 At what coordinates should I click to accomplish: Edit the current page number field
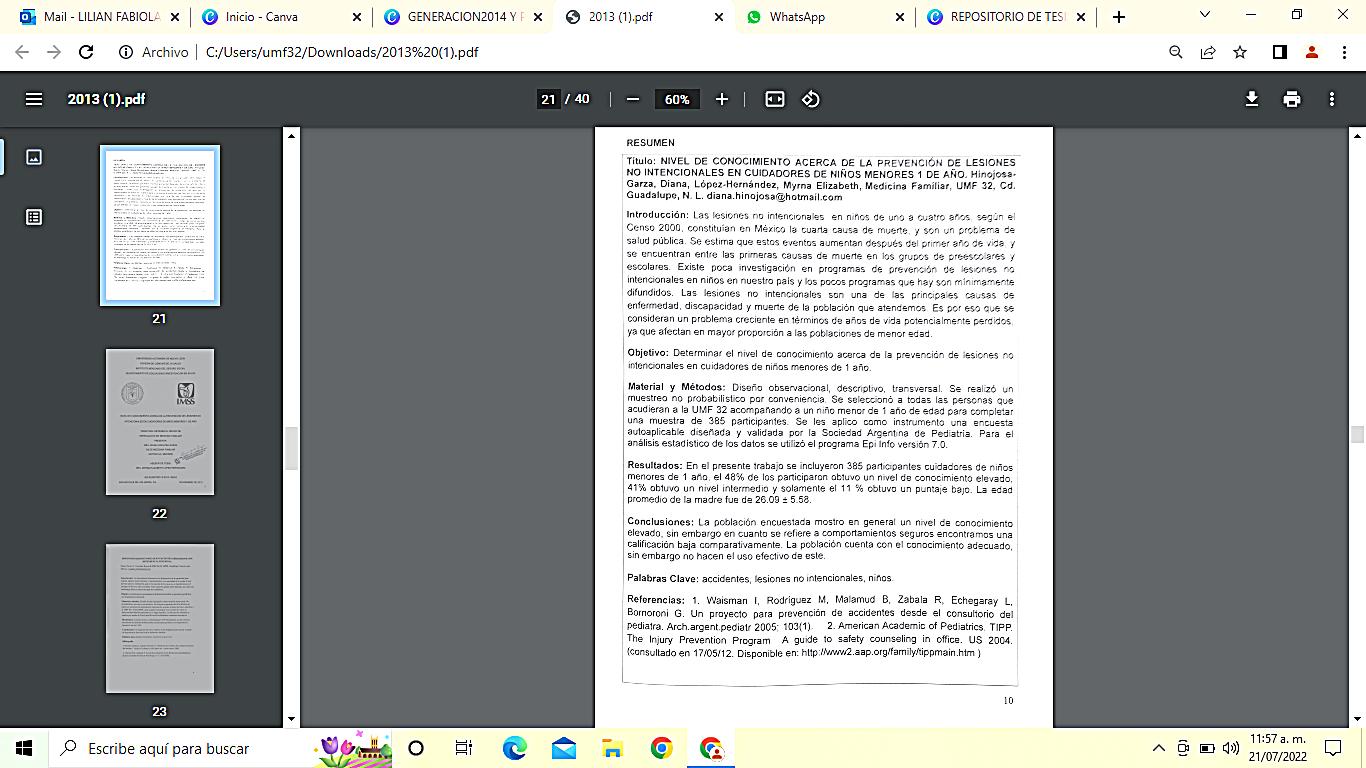[x=548, y=99]
